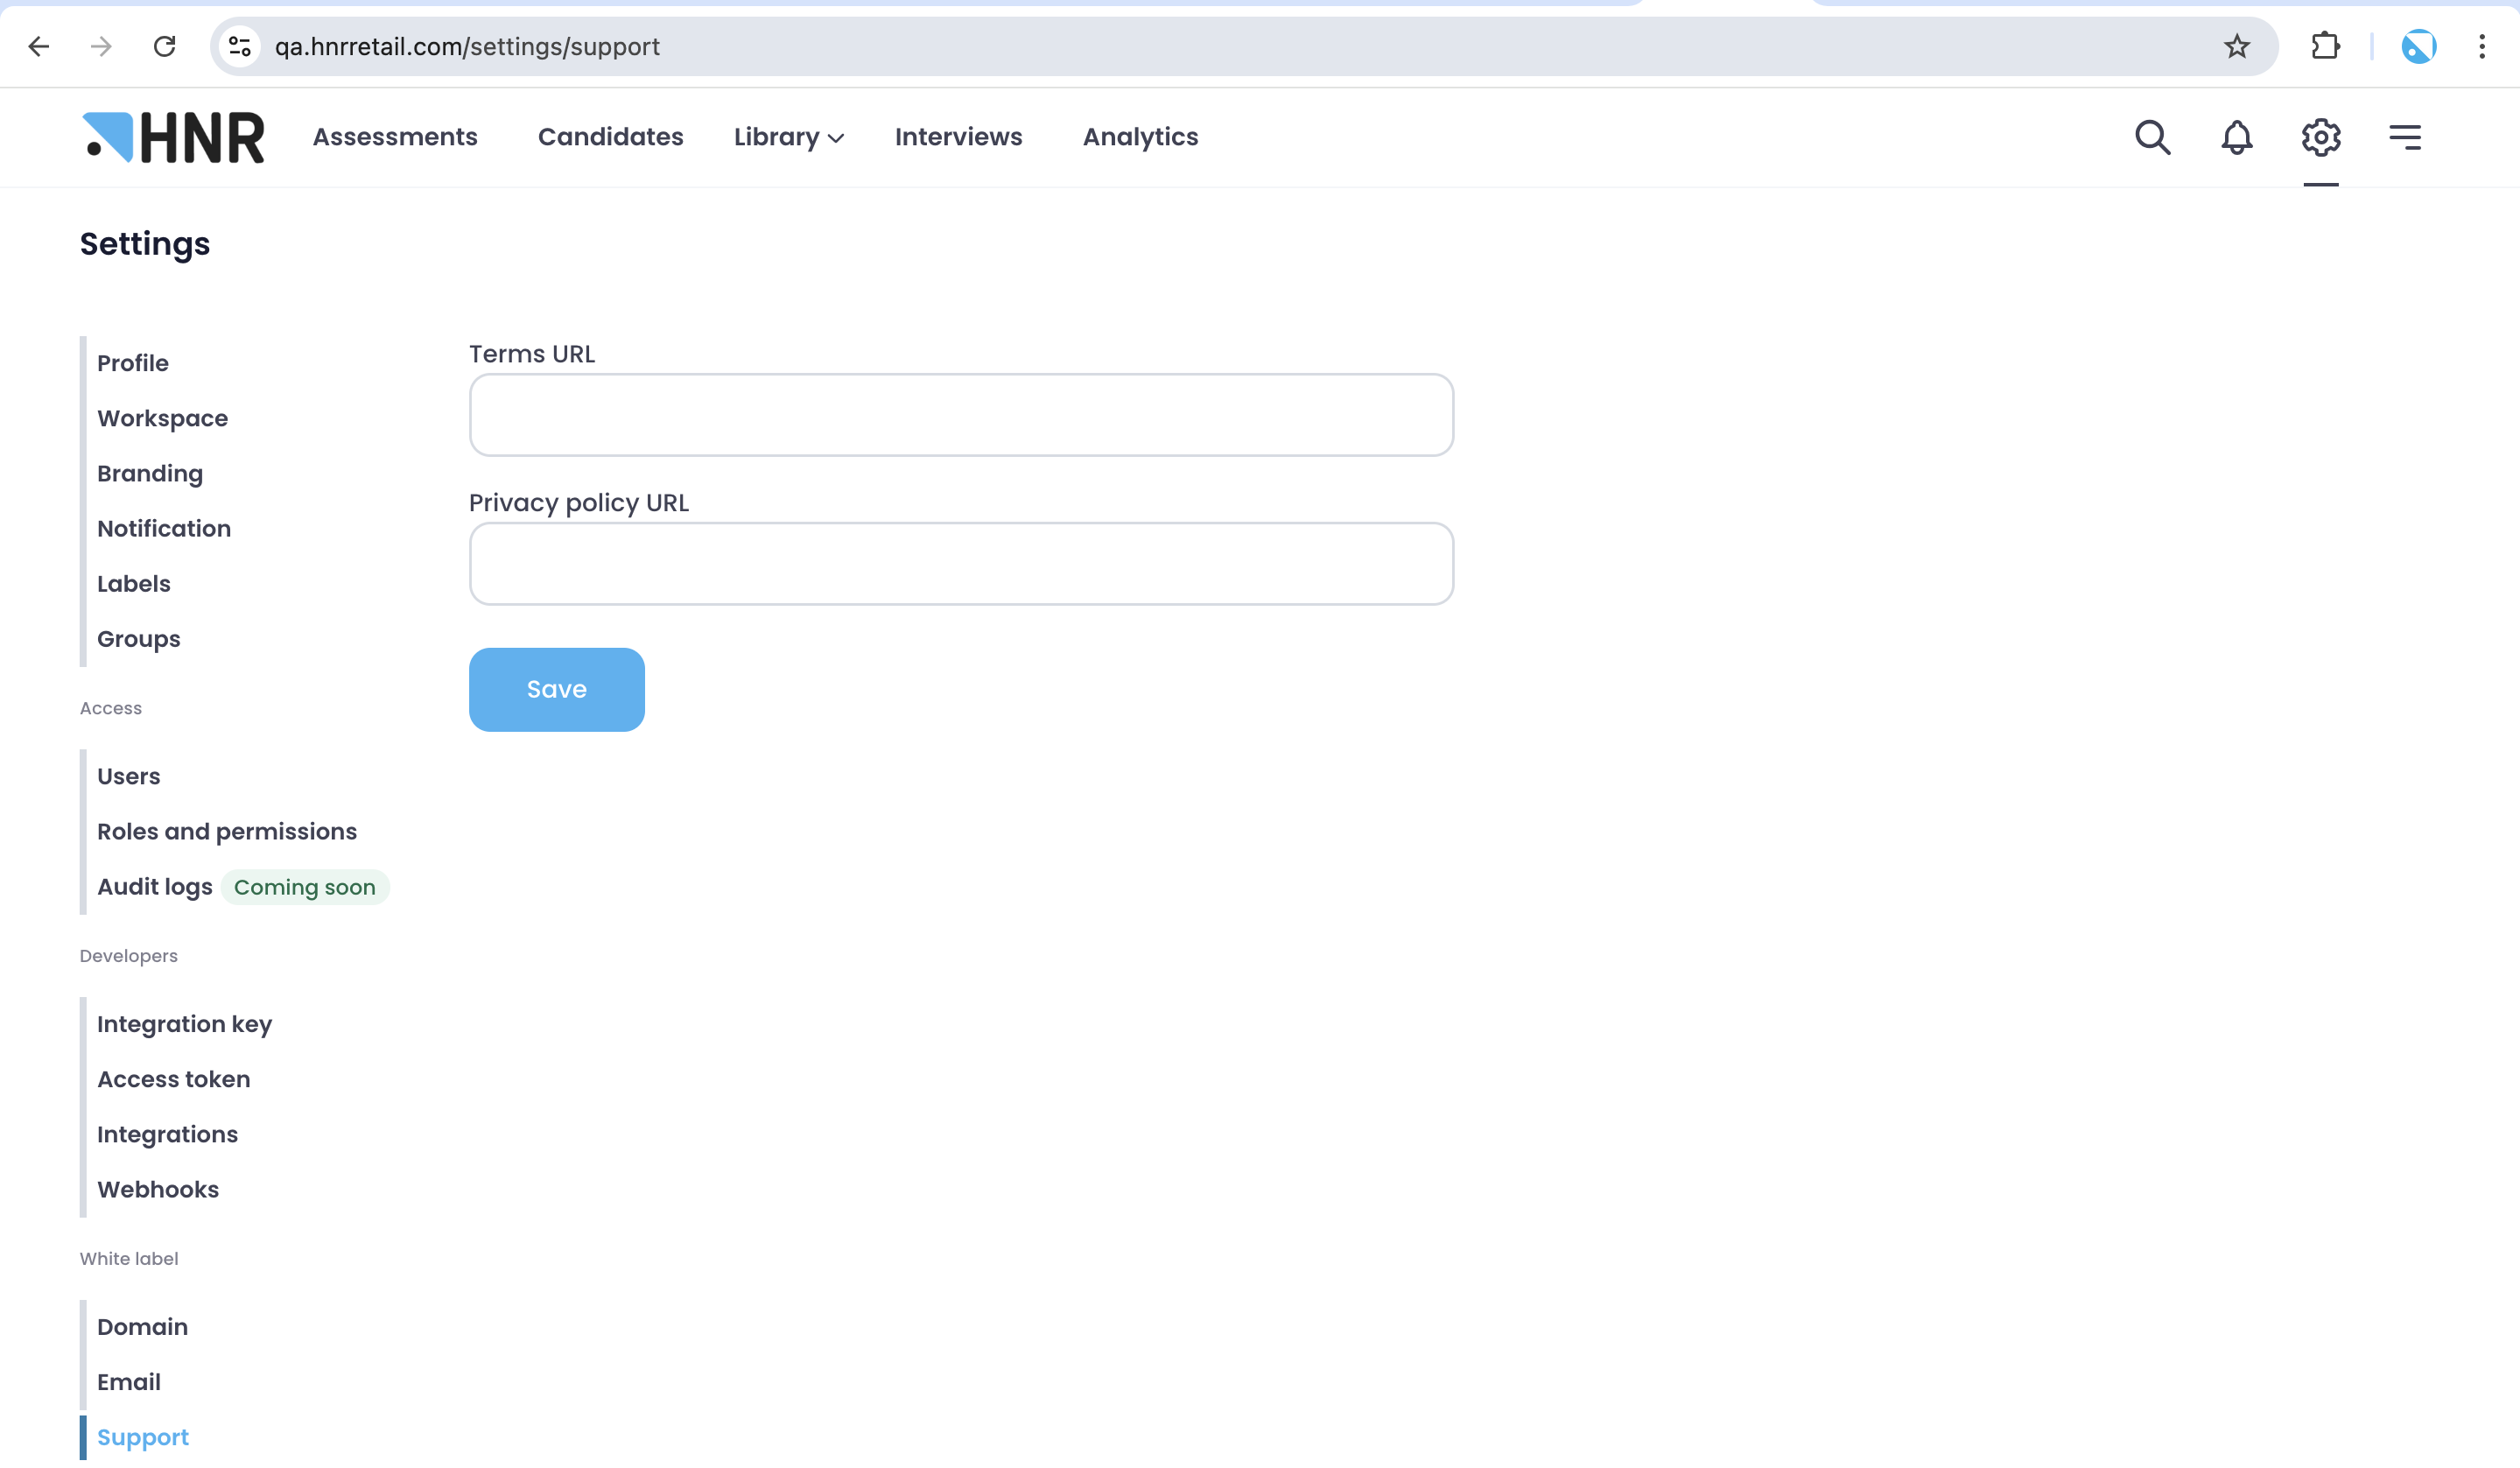Click browser forward arrow
Image resolution: width=2520 pixels, height=1468 pixels.
click(101, 46)
